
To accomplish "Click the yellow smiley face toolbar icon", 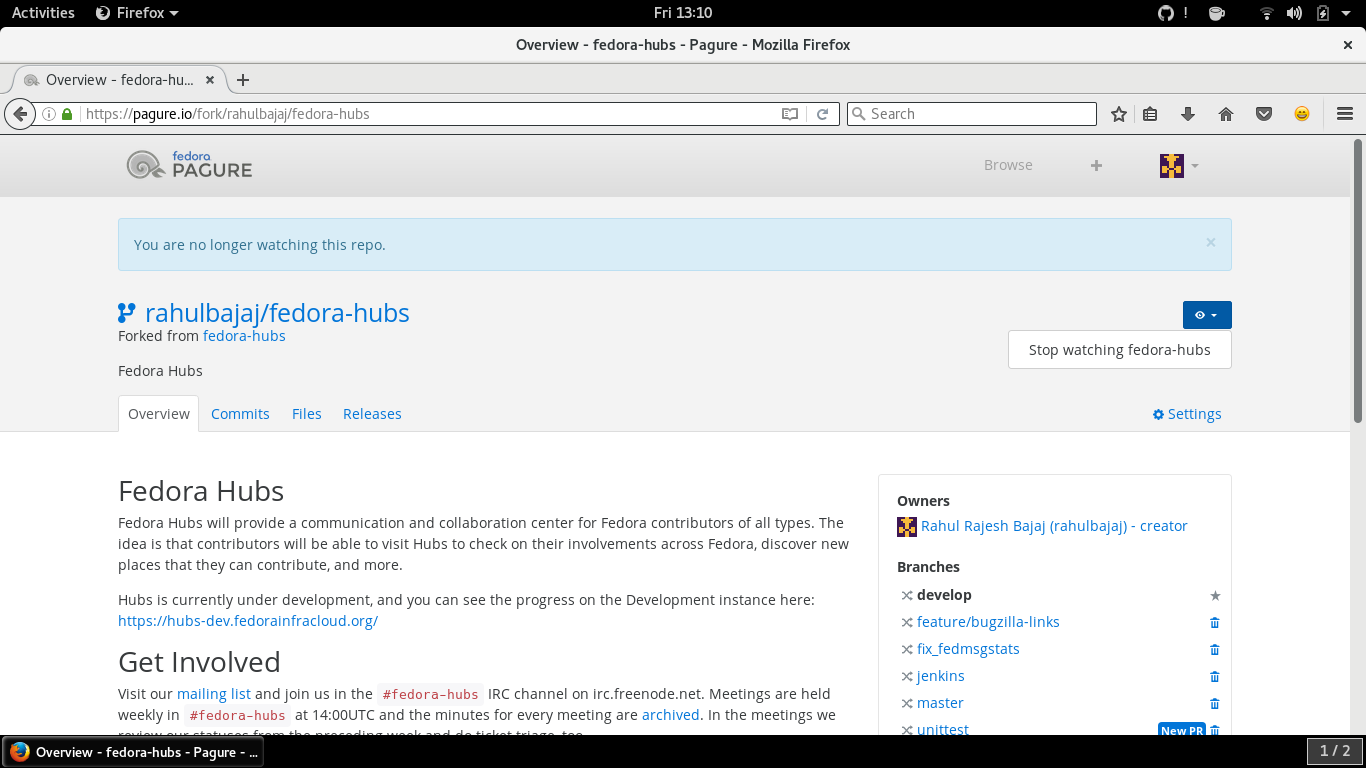I will (1302, 114).
